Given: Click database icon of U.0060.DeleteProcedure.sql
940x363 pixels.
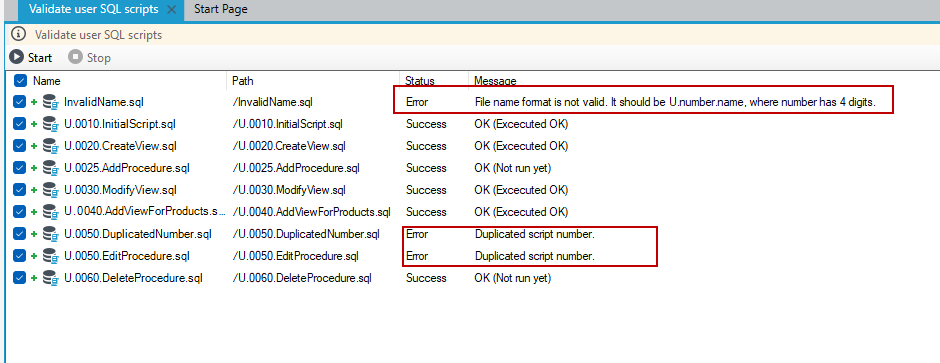Looking at the screenshot, I should click(x=50, y=278).
